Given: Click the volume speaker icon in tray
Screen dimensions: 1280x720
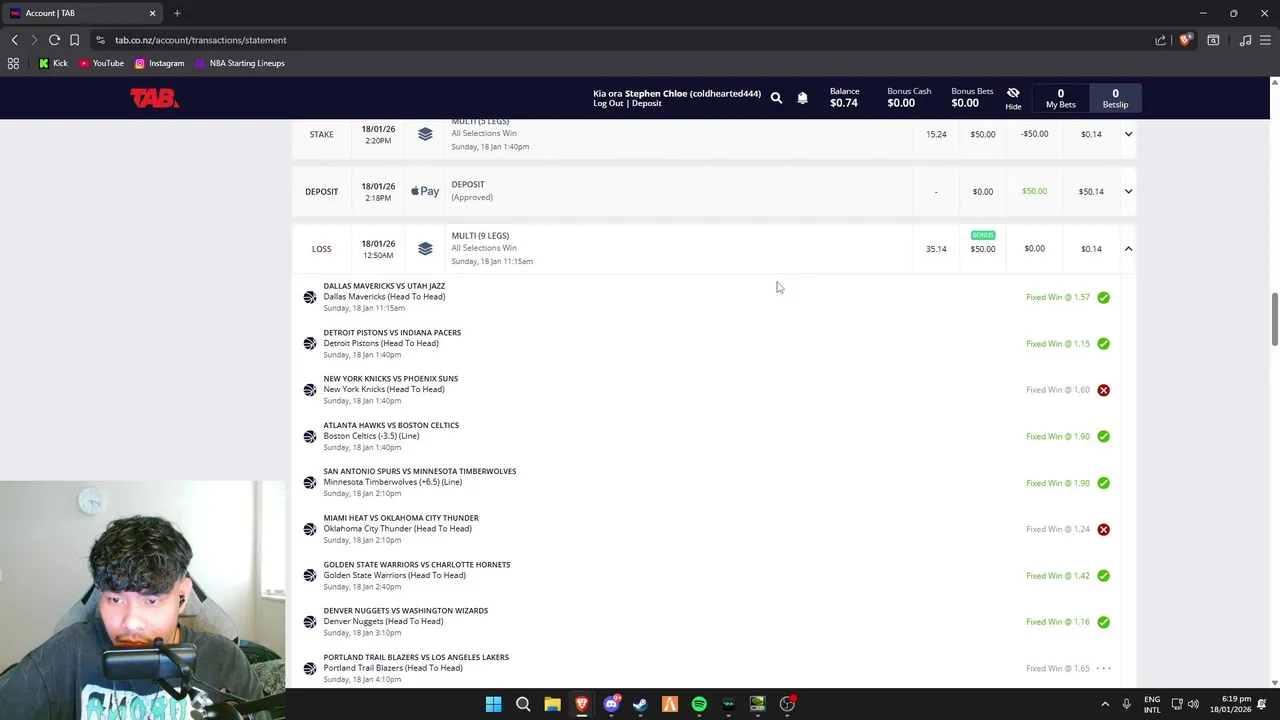Looking at the screenshot, I should (1193, 704).
